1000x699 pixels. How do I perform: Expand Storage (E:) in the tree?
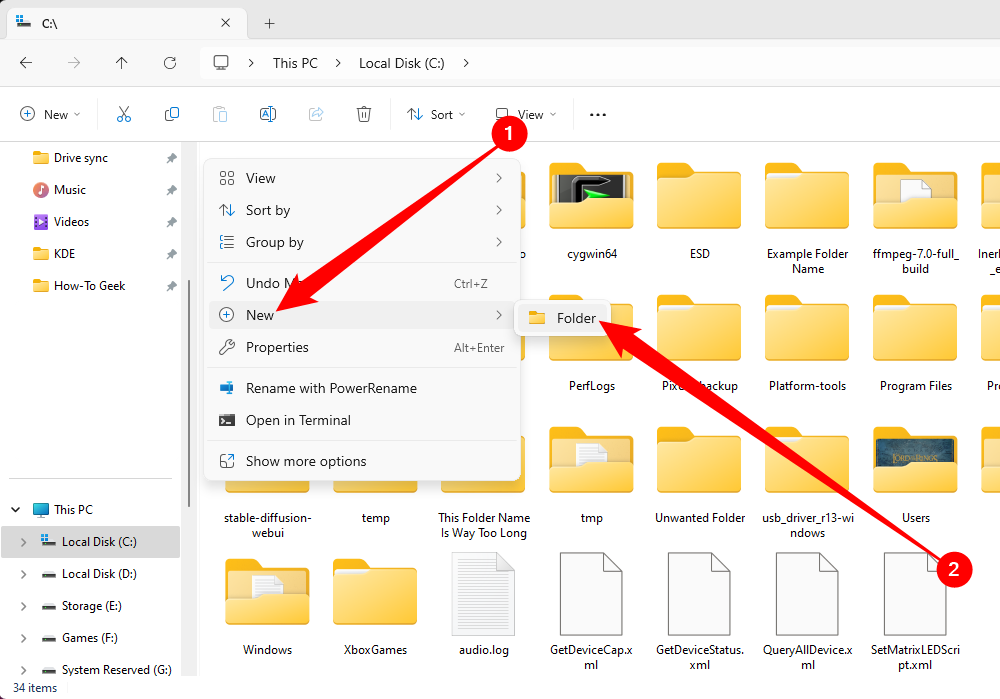[x=24, y=606]
